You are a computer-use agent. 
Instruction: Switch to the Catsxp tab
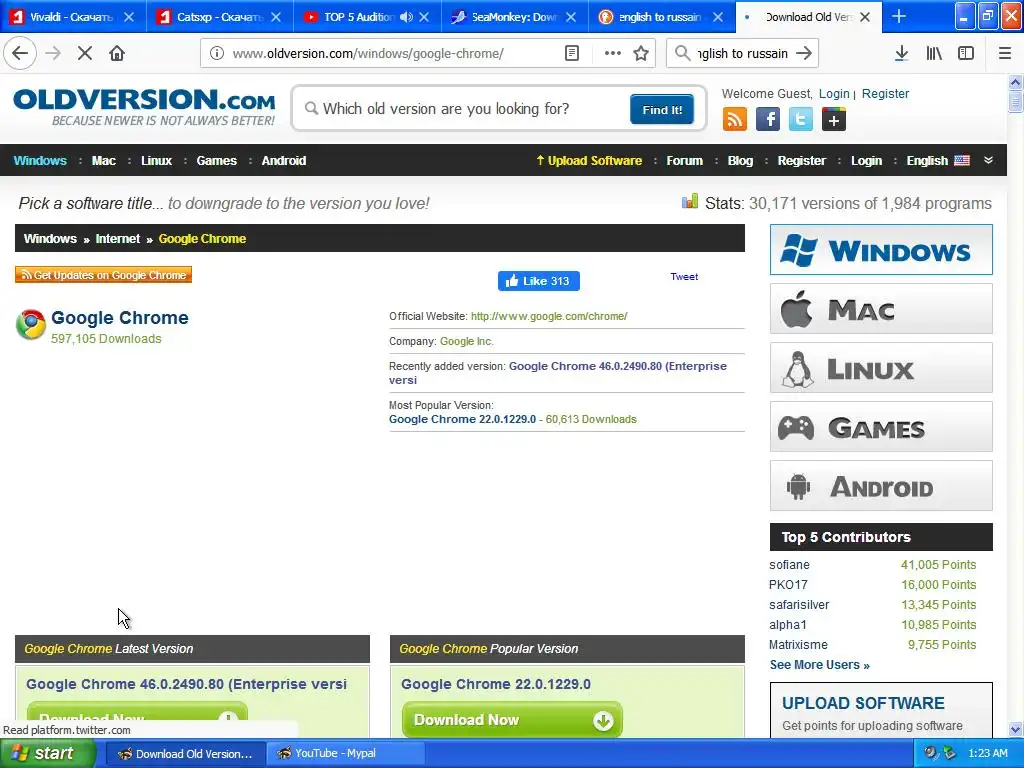[x=219, y=17]
